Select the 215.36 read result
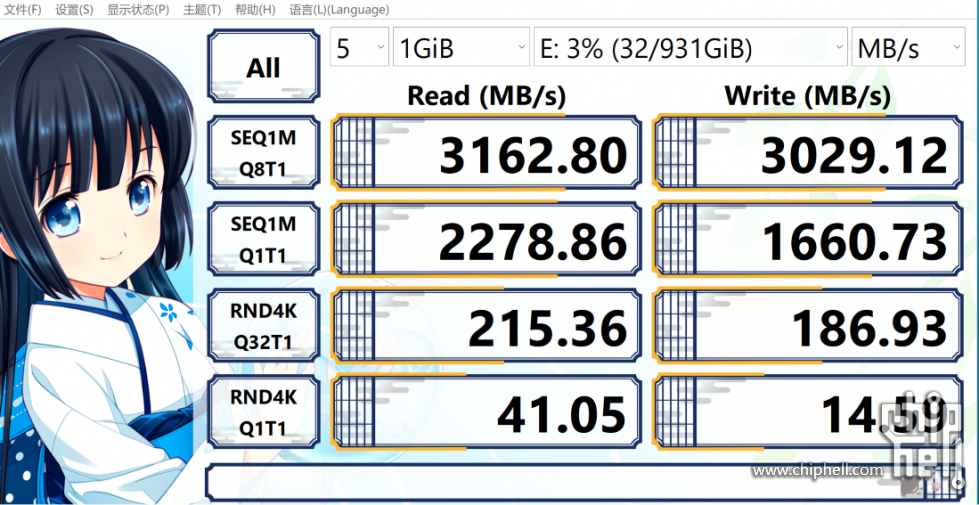Viewport: 979px width, 505px height. pyautogui.click(x=486, y=325)
